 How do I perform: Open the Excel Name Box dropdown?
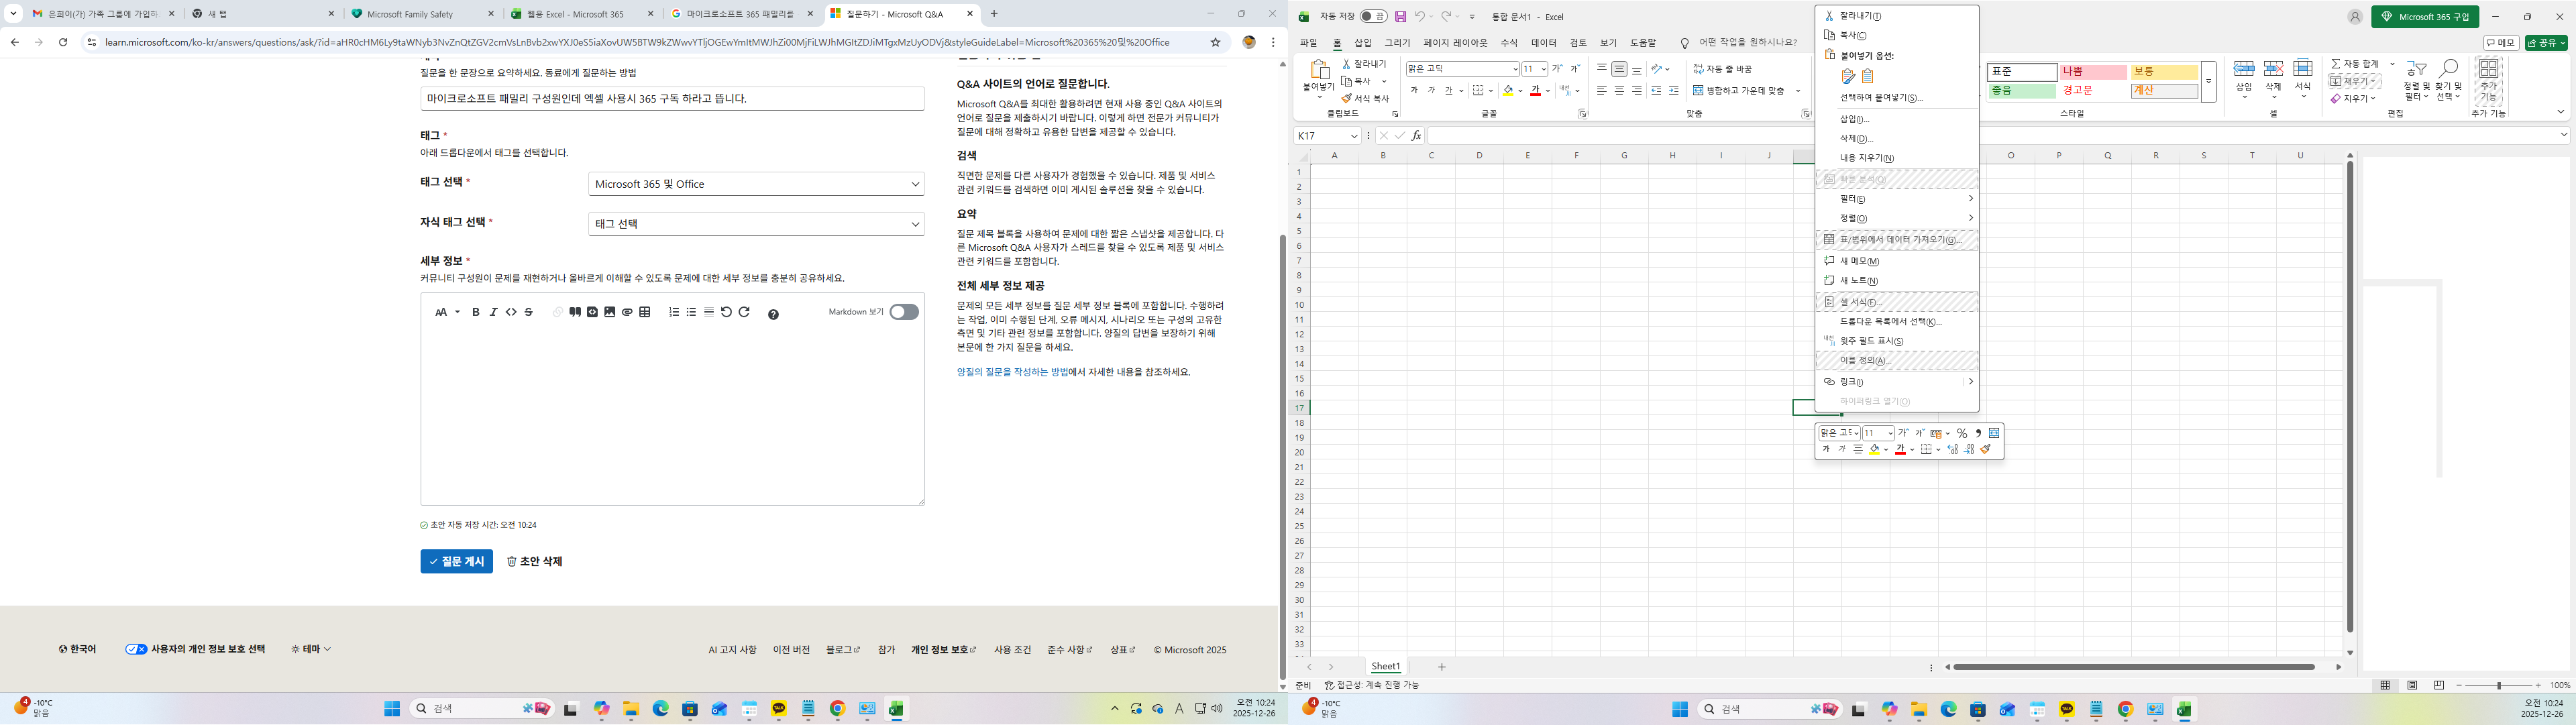pyautogui.click(x=1354, y=136)
